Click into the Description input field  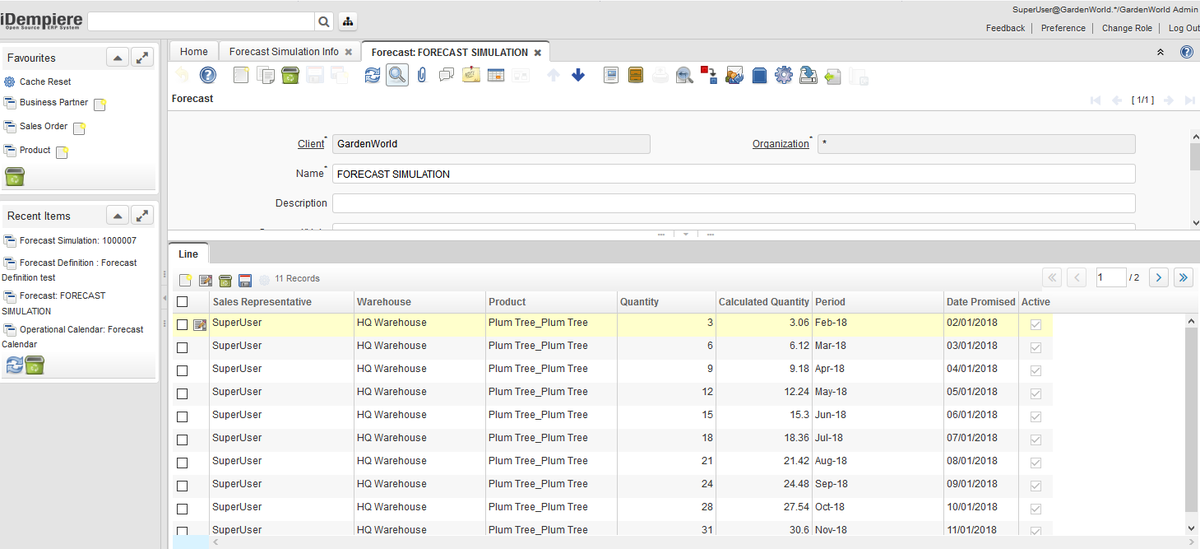pos(733,203)
